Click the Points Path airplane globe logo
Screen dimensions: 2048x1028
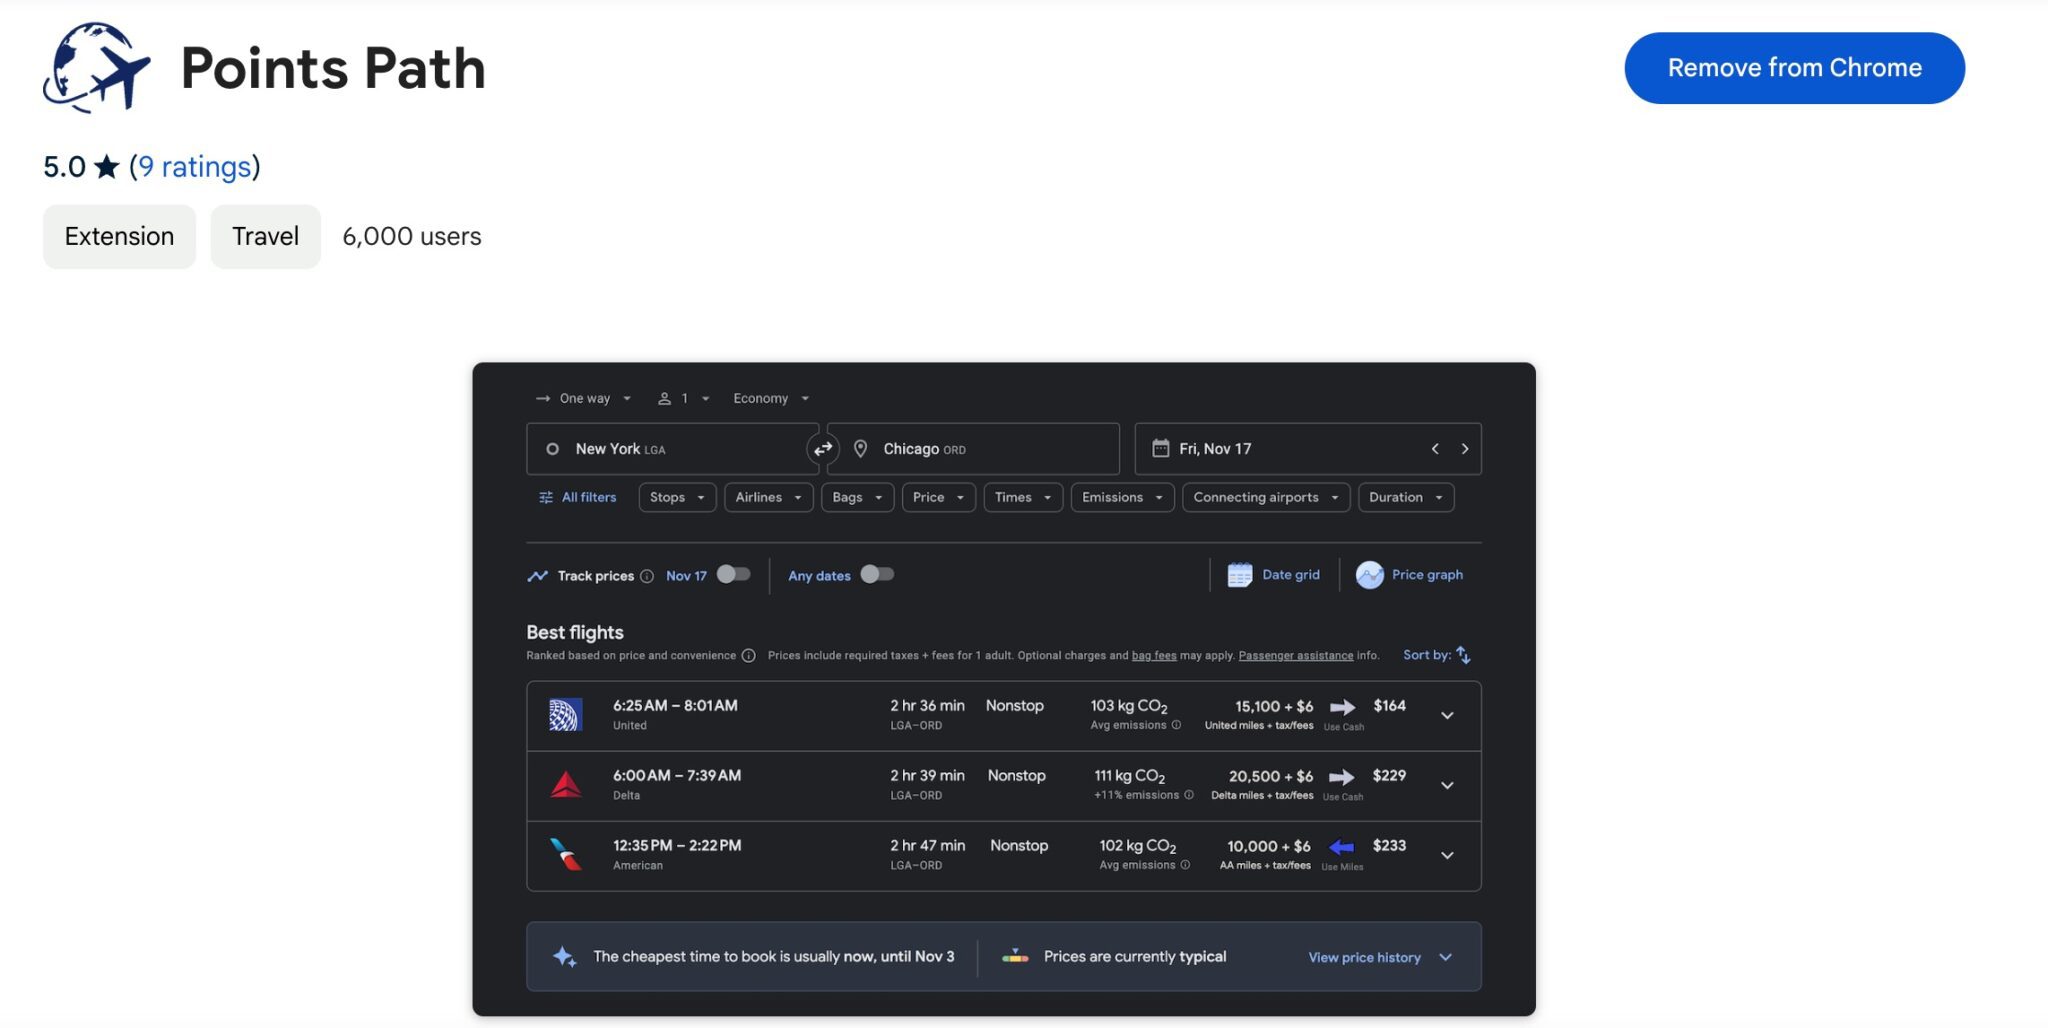tap(97, 67)
